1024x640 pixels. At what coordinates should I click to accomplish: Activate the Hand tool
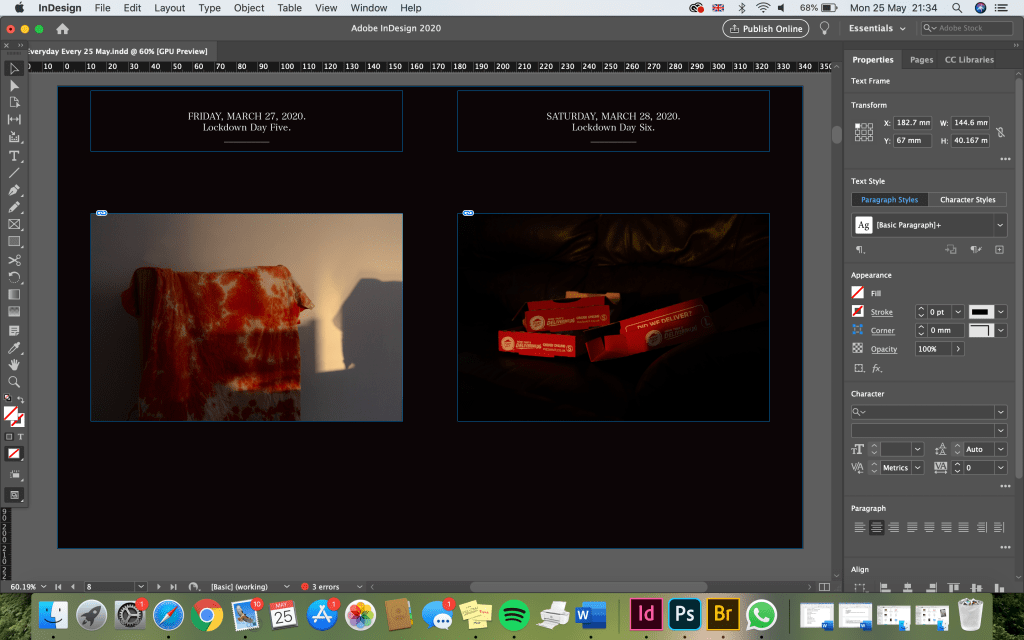click(14, 364)
